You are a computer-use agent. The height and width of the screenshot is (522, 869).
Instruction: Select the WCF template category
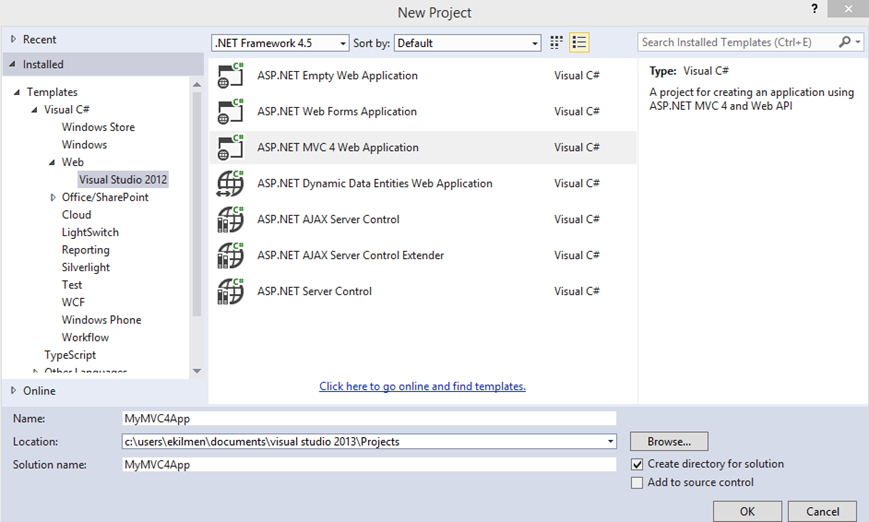pos(73,302)
